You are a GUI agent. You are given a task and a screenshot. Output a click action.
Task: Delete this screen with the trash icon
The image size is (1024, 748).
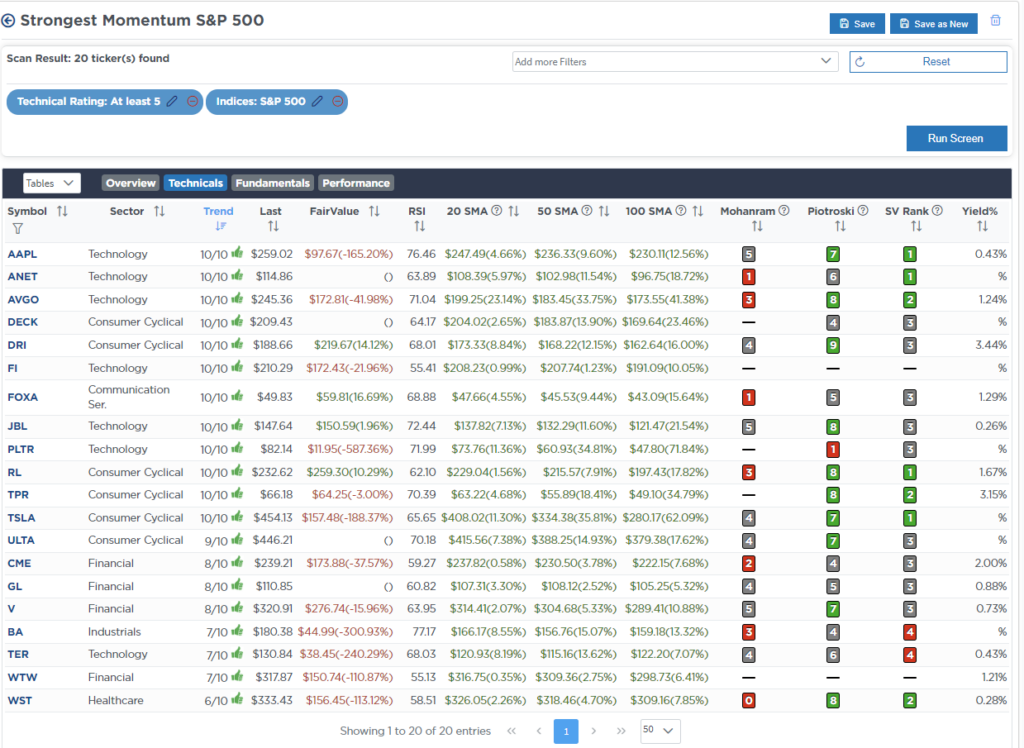pyautogui.click(x=995, y=20)
